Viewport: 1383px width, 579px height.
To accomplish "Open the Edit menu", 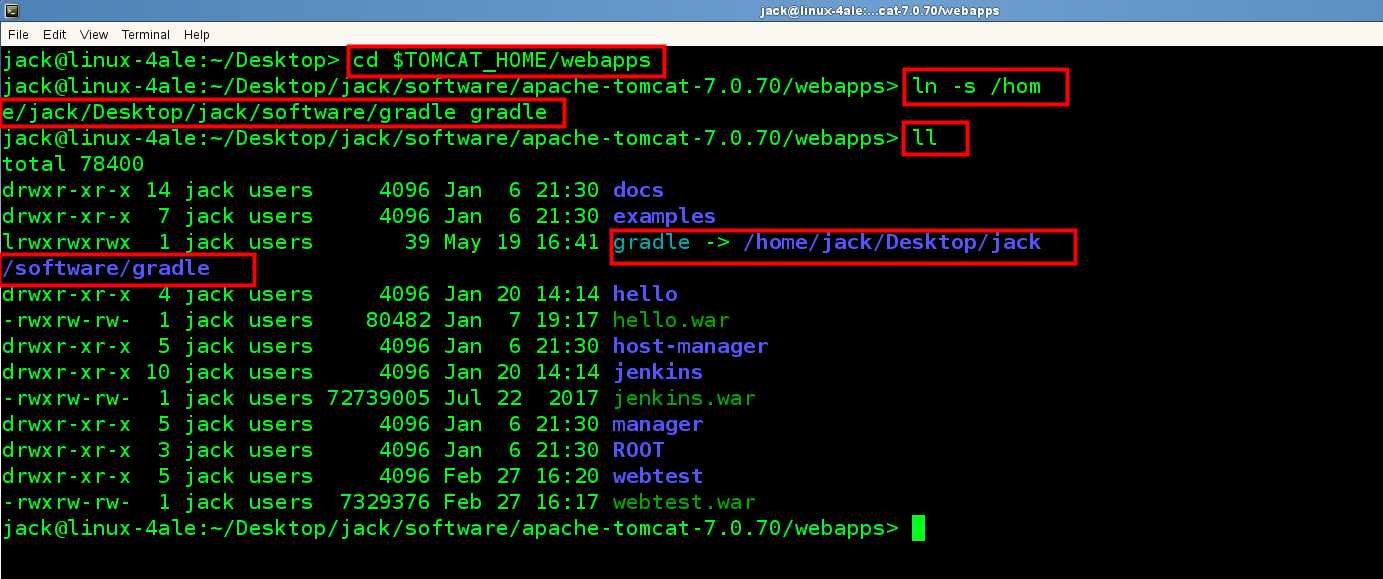I will click(54, 34).
